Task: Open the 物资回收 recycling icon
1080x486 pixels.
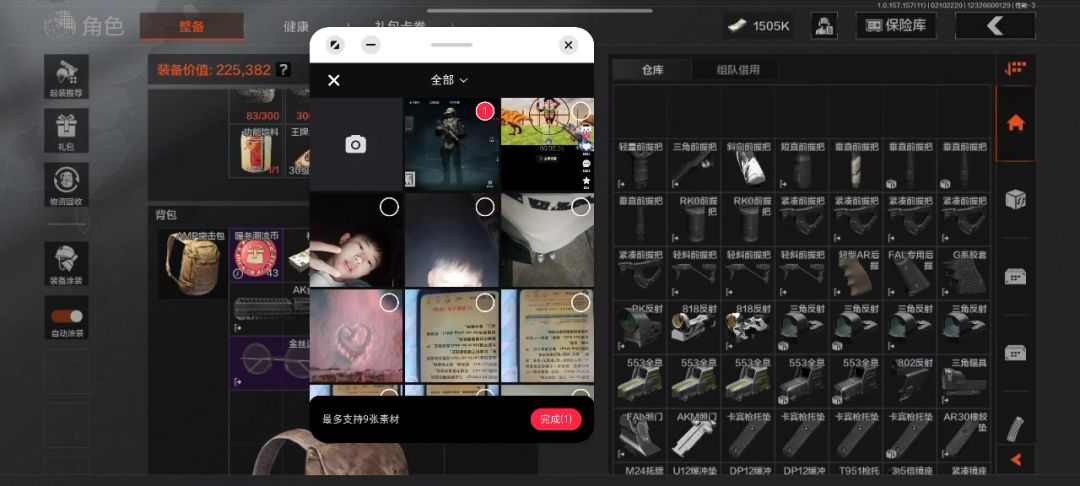Action: coord(66,184)
